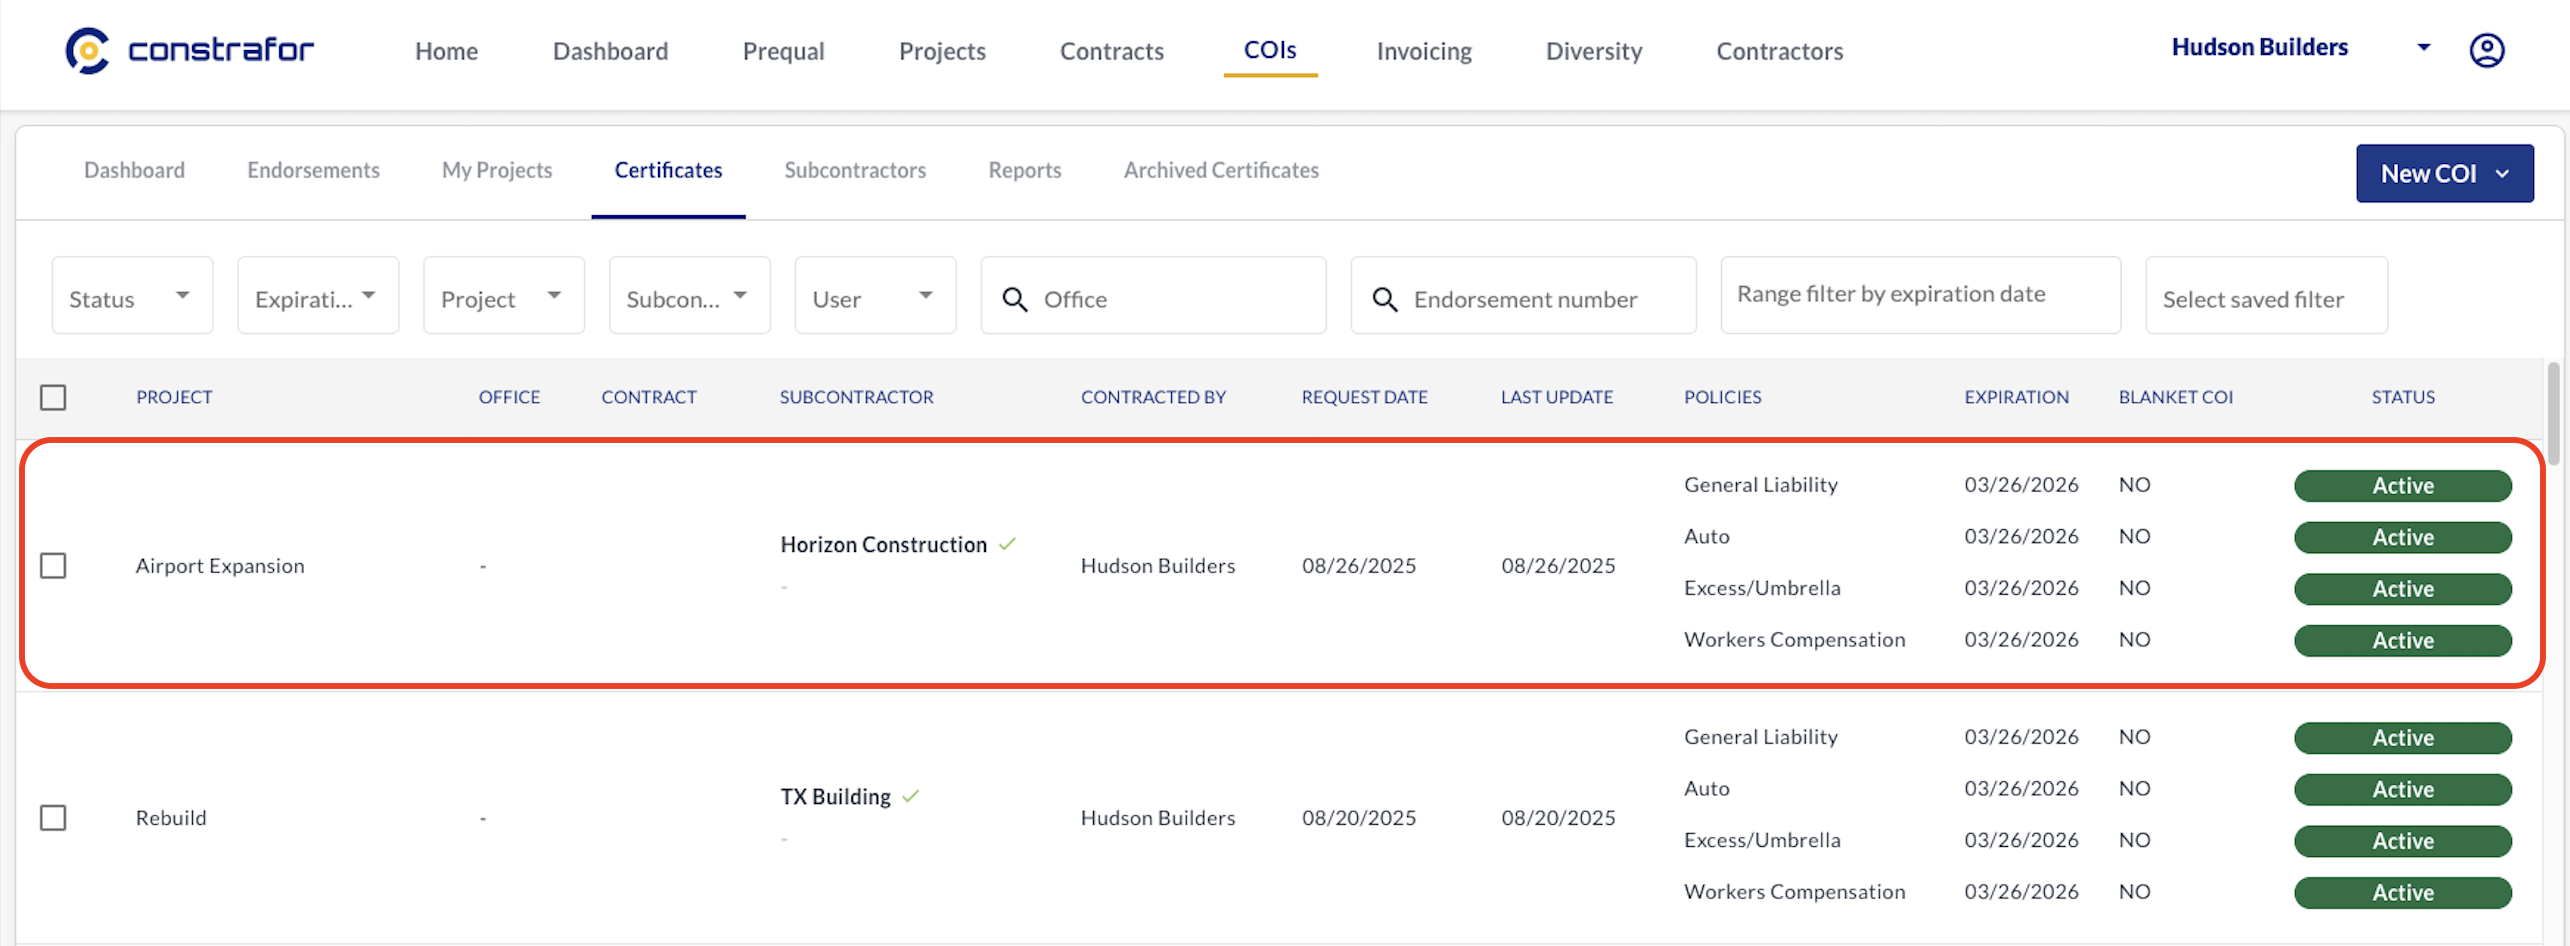Sort by the PROJECT column header
Viewport: 2570px width, 946px height.
click(174, 397)
